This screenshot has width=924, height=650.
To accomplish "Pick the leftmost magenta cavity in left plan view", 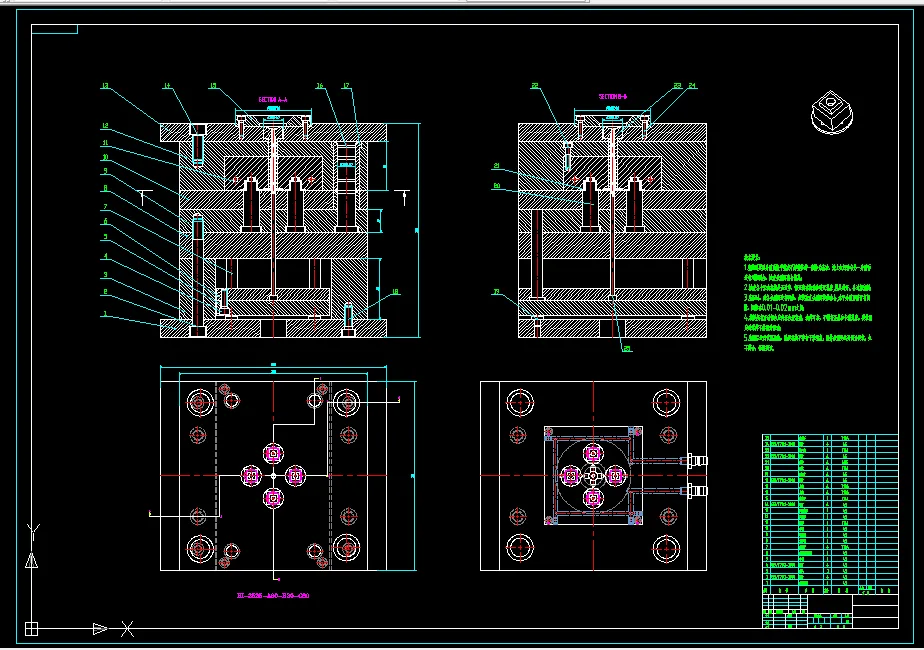I will [251, 476].
